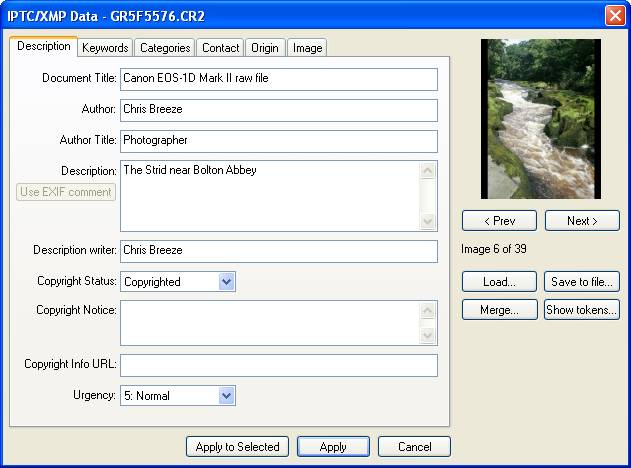Click the Description writer field

[279, 251]
